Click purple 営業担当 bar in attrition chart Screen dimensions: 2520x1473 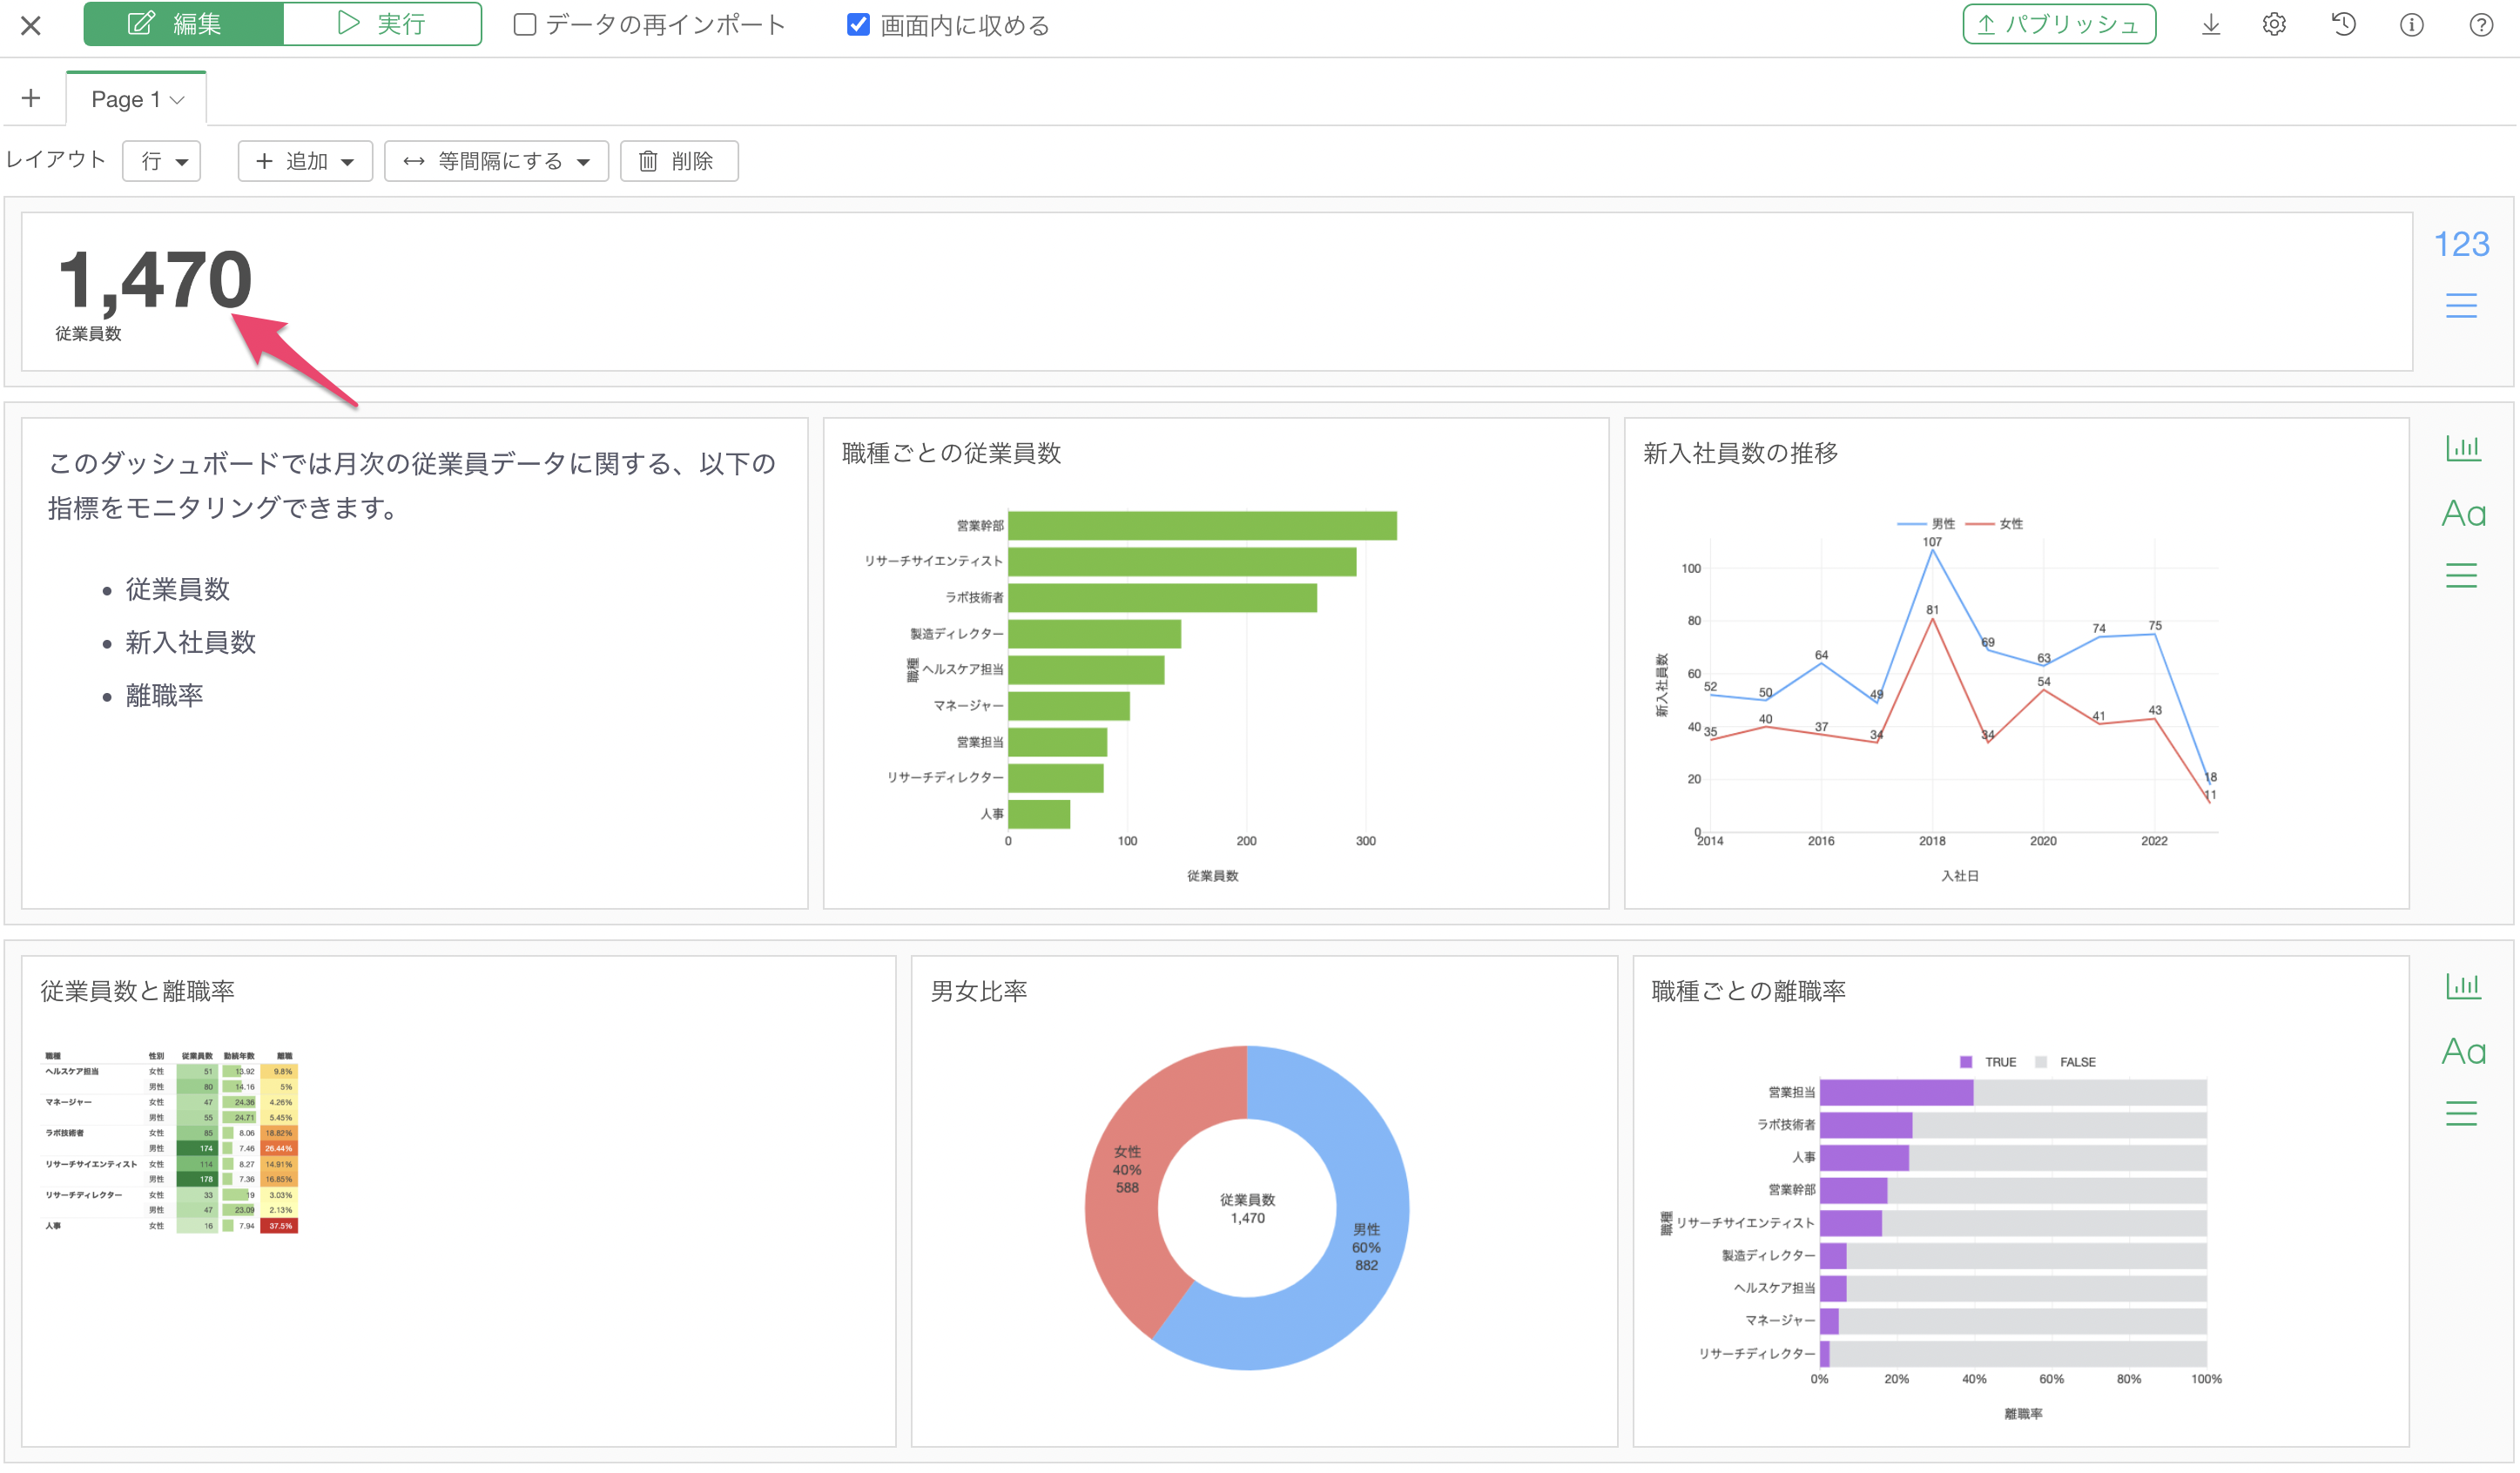(x=1896, y=1092)
